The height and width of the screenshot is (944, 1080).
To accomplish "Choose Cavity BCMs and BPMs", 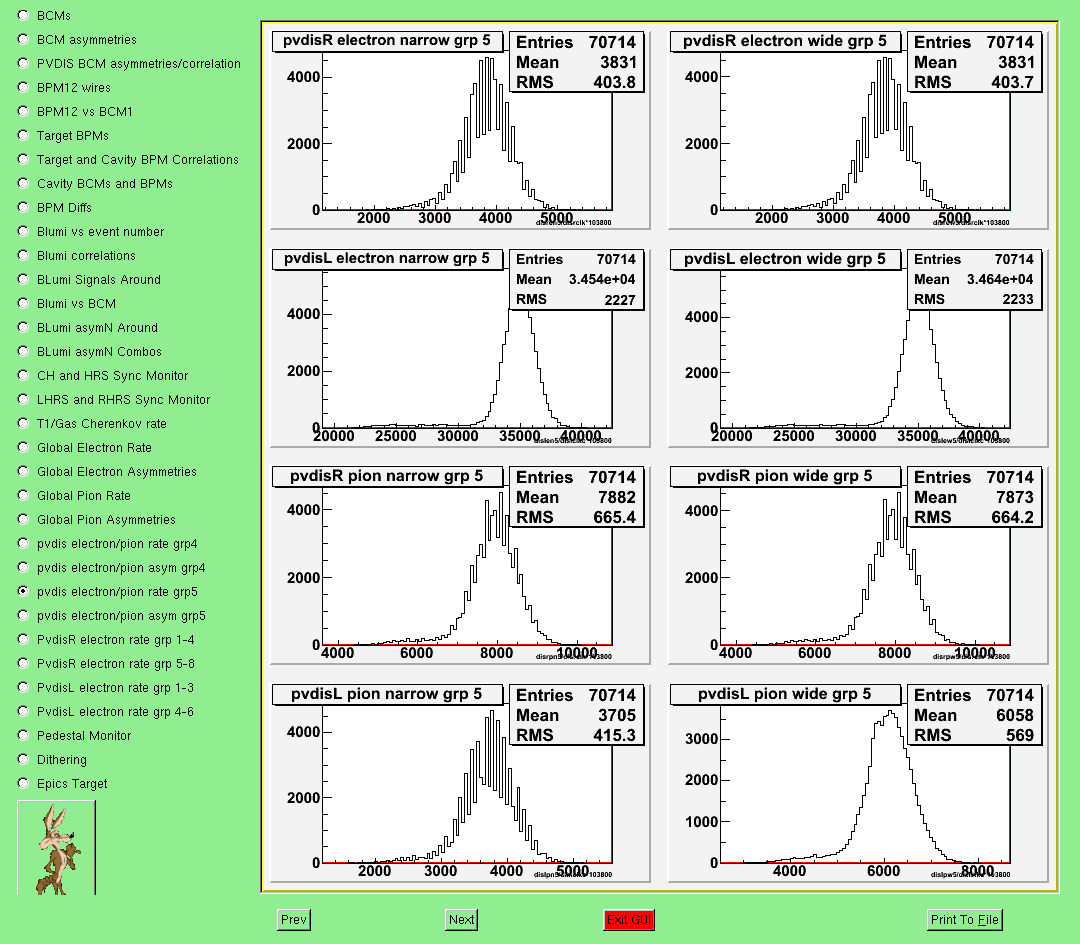I will 23,183.
